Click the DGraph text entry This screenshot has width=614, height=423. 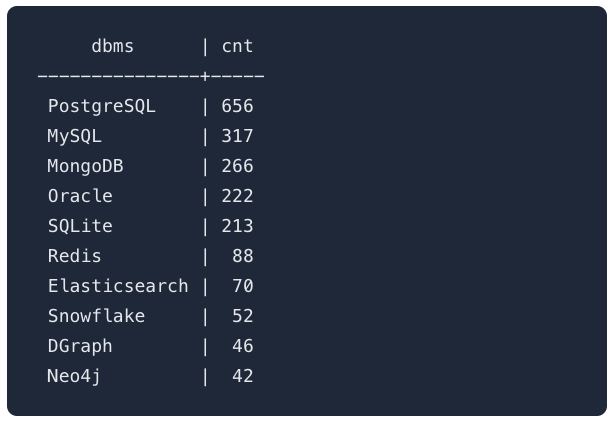coord(80,346)
